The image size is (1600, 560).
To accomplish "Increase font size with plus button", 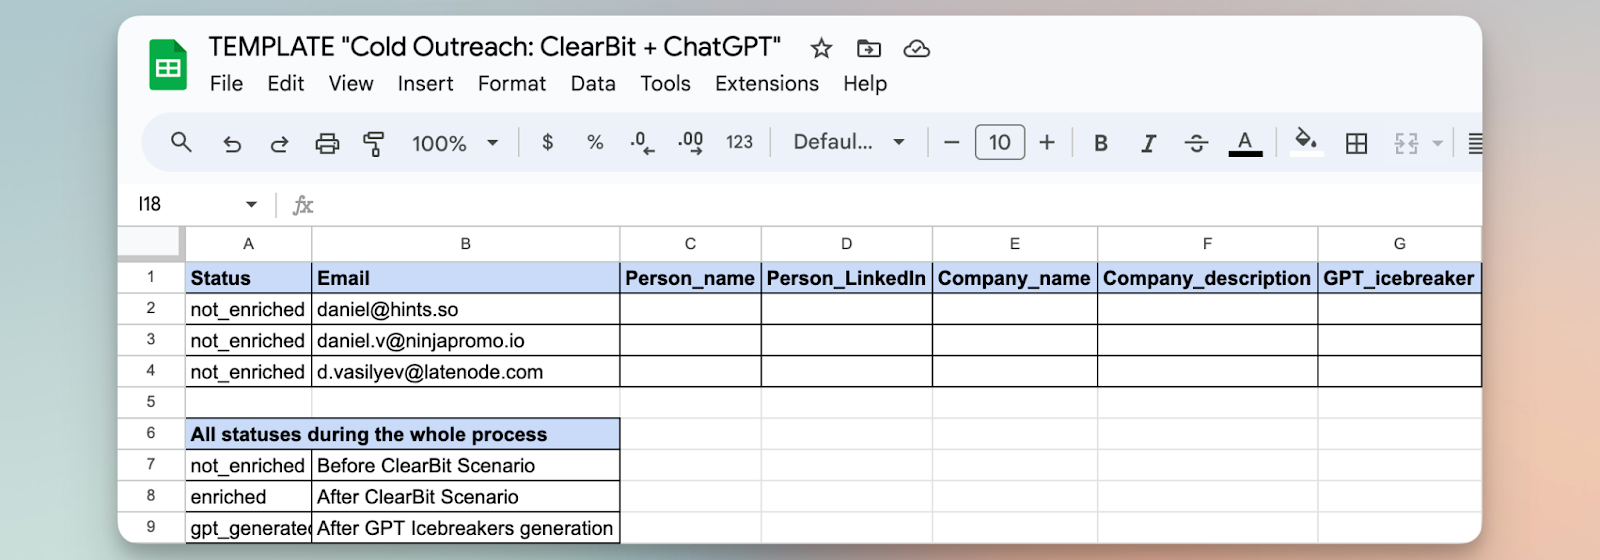I will click(1047, 142).
